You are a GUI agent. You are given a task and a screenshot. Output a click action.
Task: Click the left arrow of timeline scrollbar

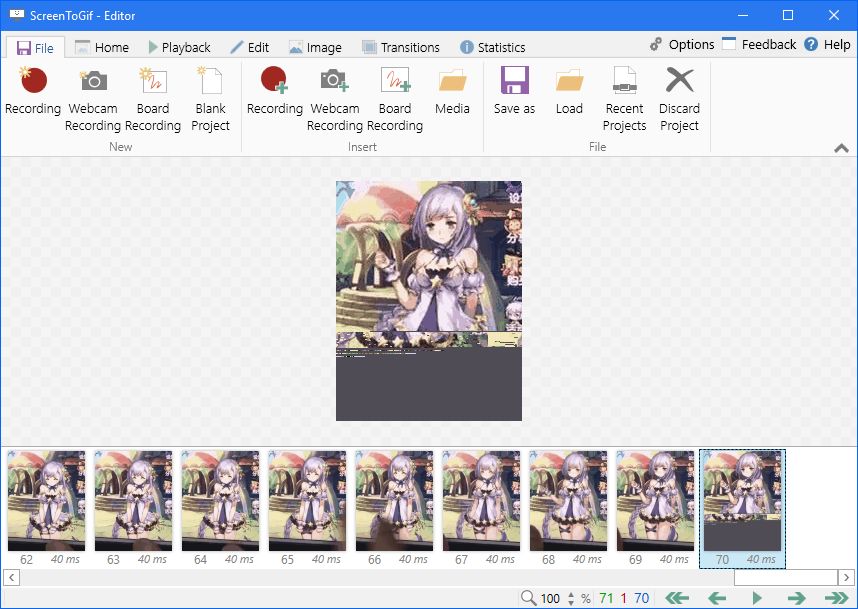11,577
